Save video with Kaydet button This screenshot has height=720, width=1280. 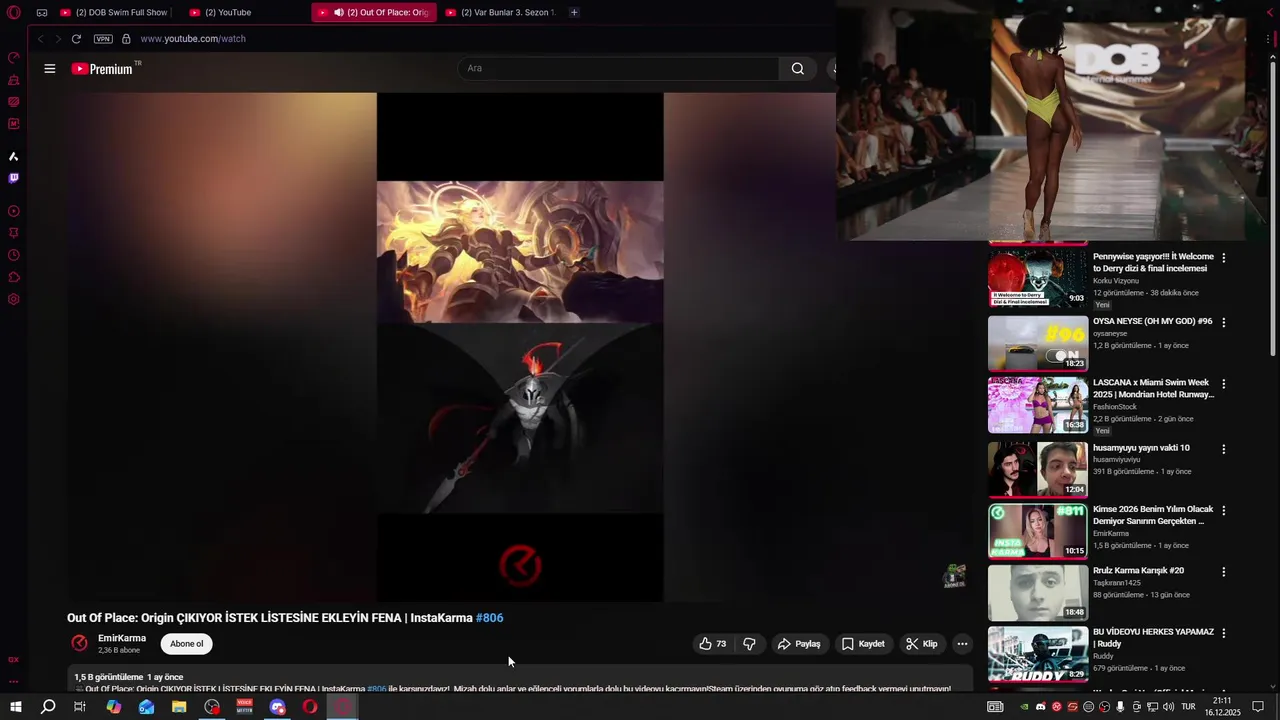(x=863, y=644)
